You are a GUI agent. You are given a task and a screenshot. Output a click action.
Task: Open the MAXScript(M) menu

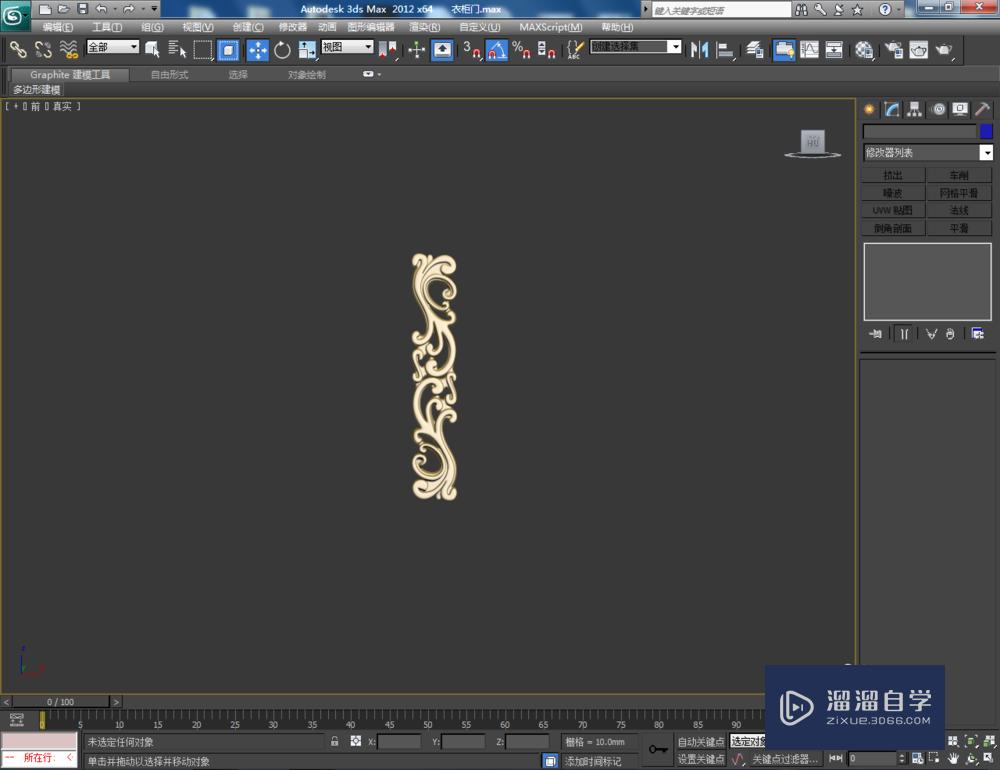[x=550, y=27]
